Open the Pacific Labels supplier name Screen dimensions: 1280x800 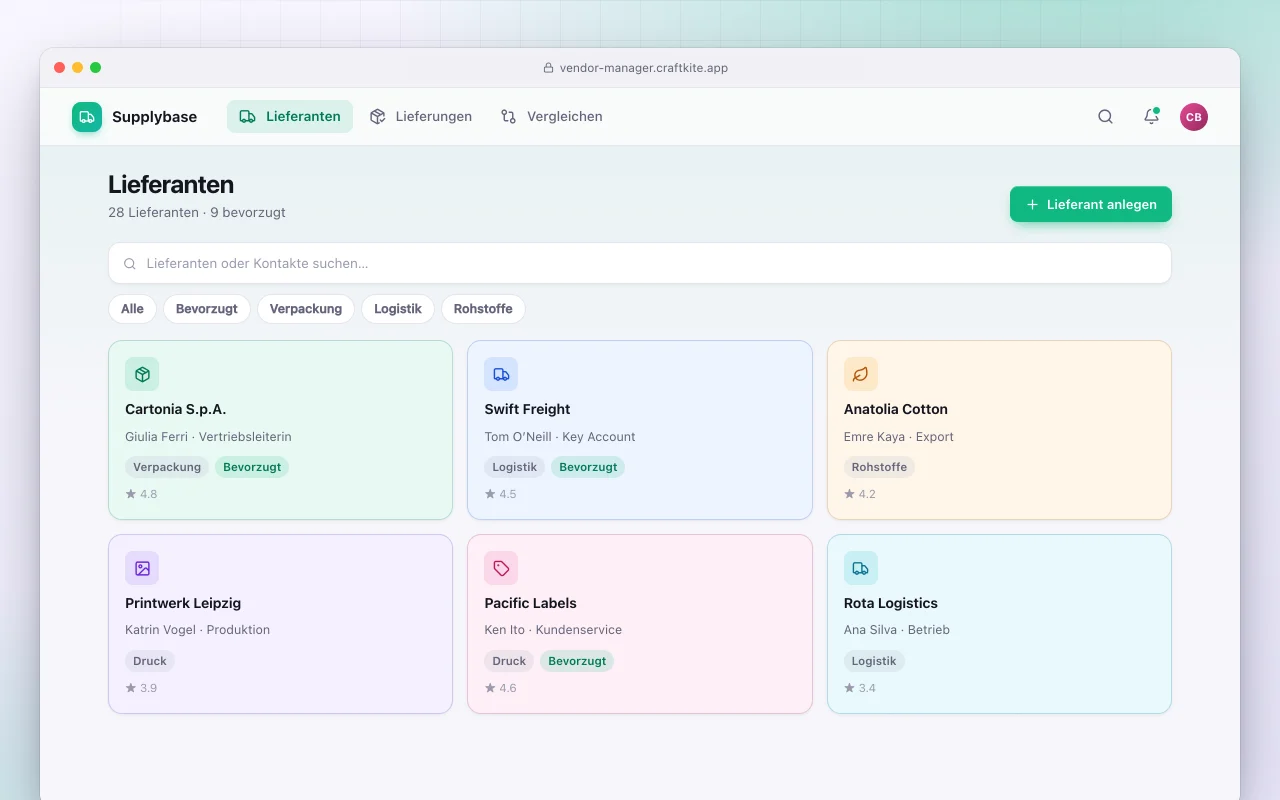point(530,603)
